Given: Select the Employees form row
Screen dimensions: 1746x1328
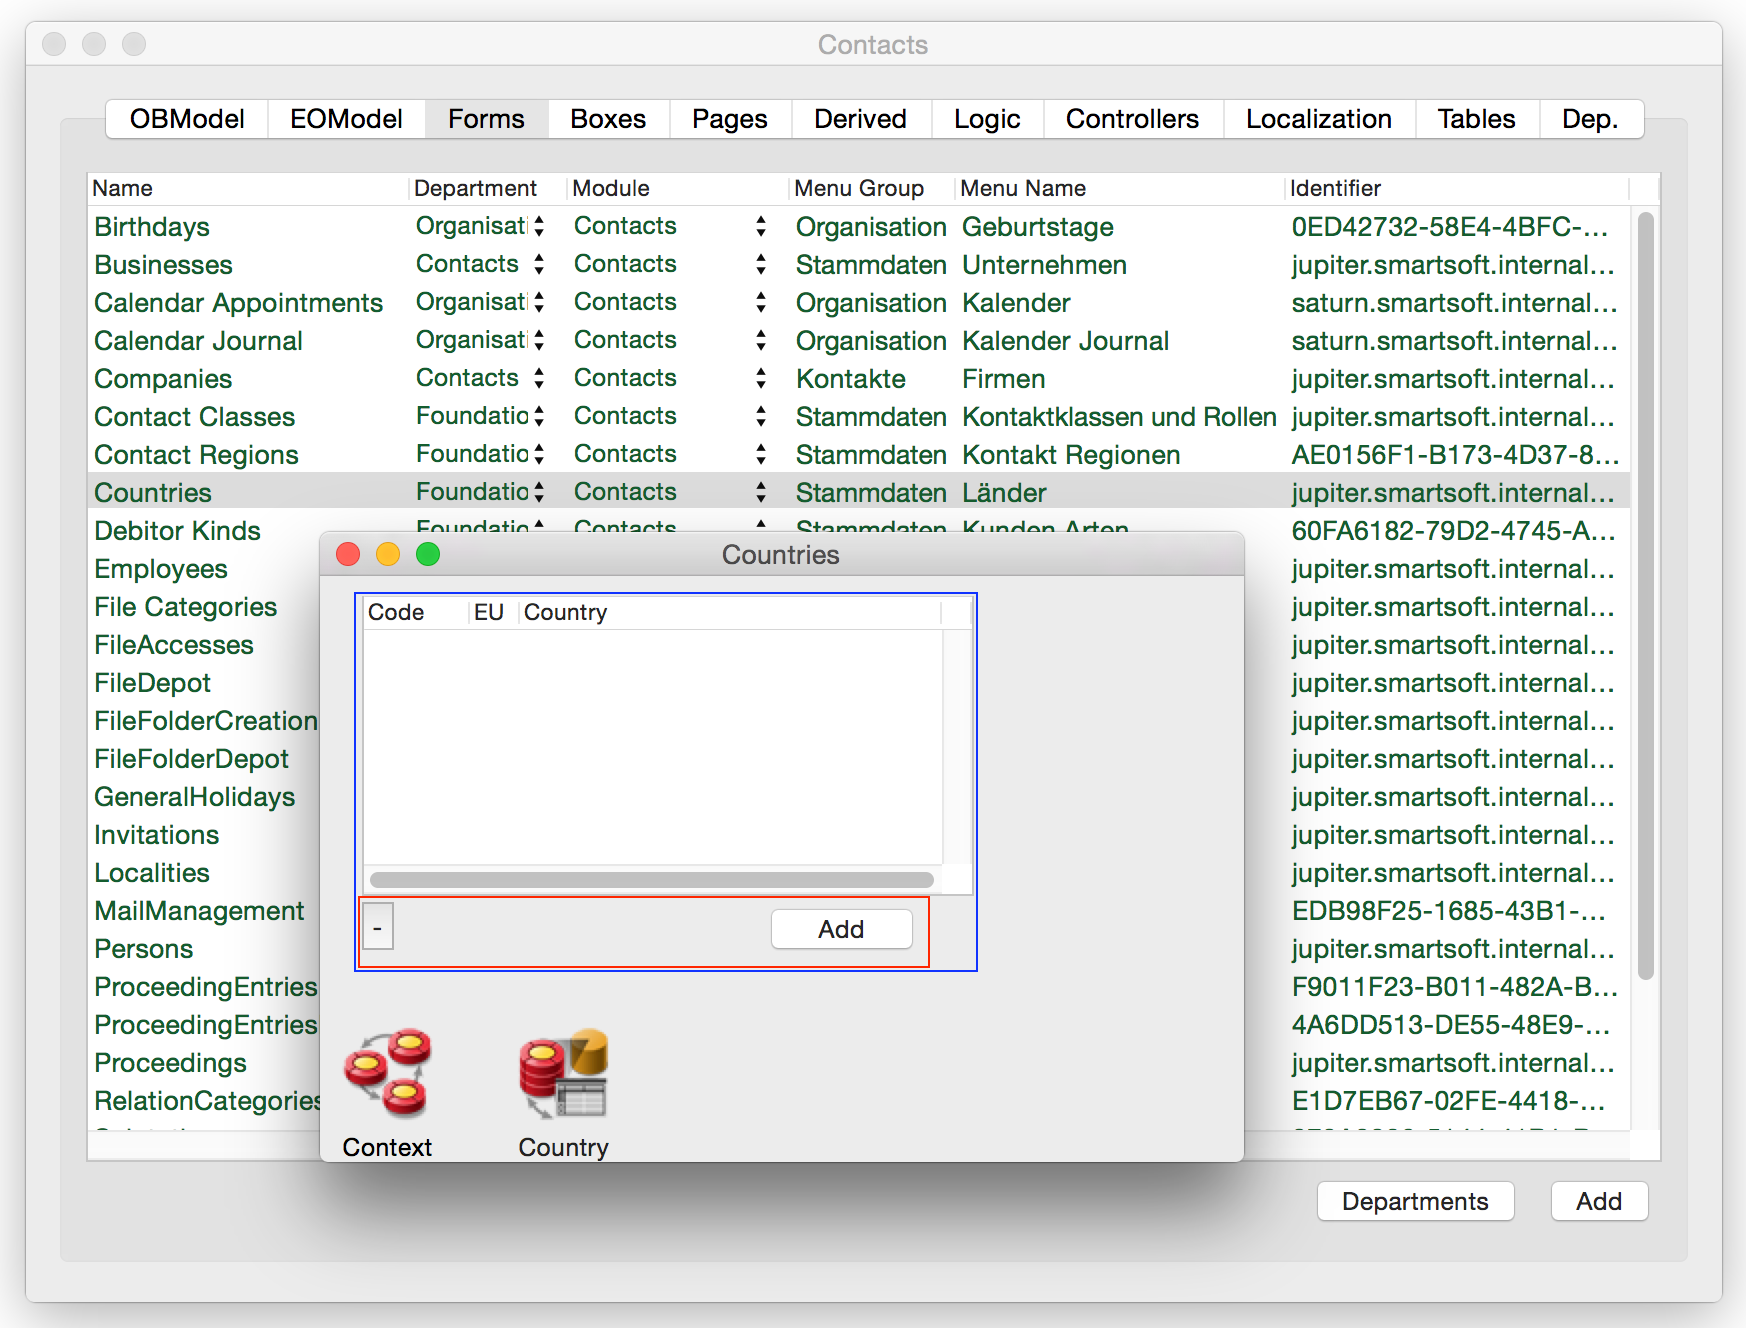Looking at the screenshot, I should pyautogui.click(x=161, y=569).
